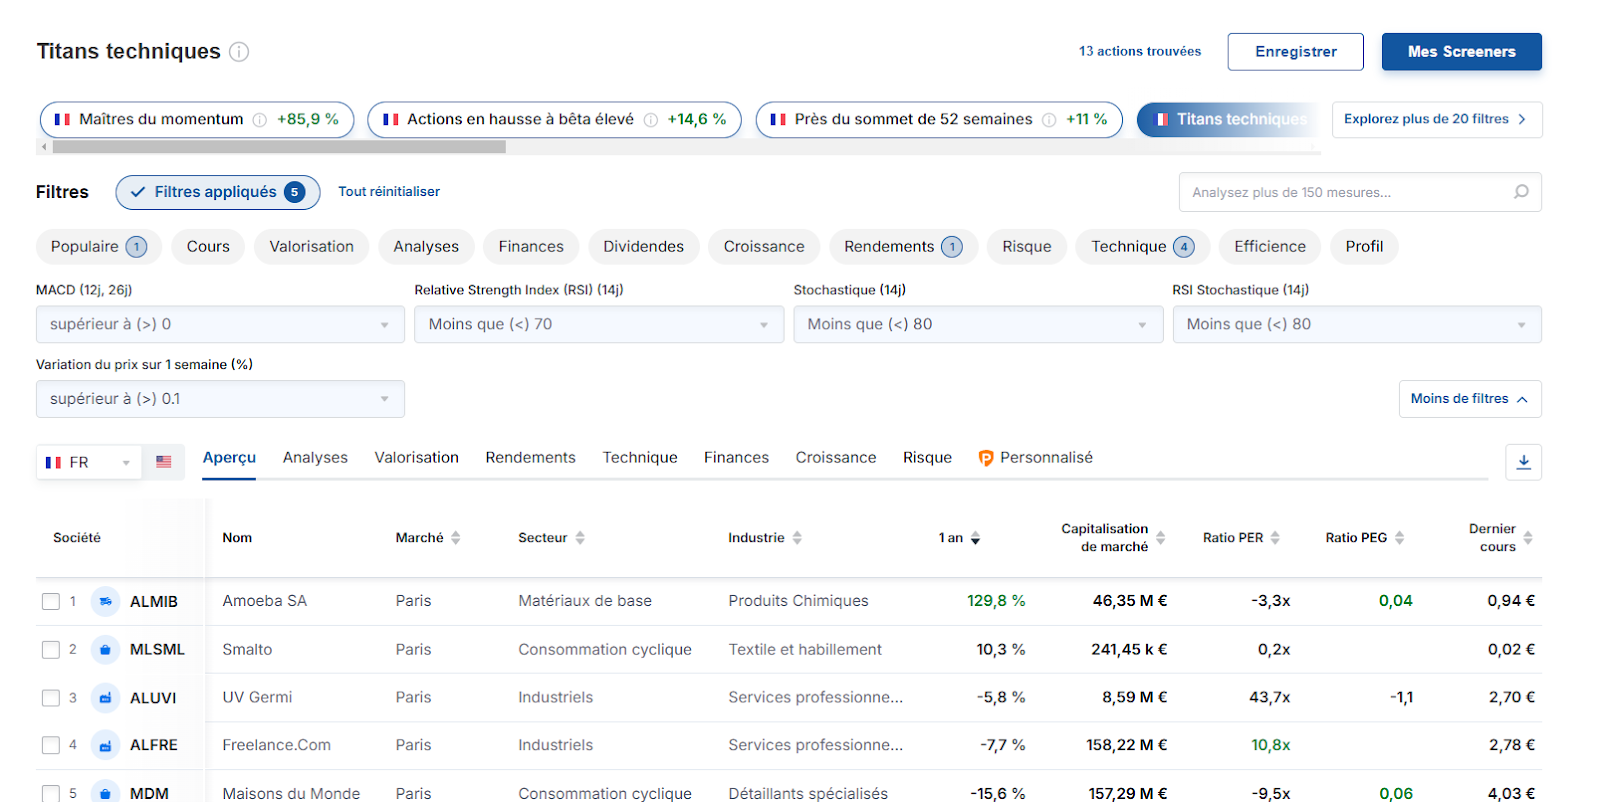Select Près du sommet de 52 semaines screener
The image size is (1600, 802).
coord(939,119)
